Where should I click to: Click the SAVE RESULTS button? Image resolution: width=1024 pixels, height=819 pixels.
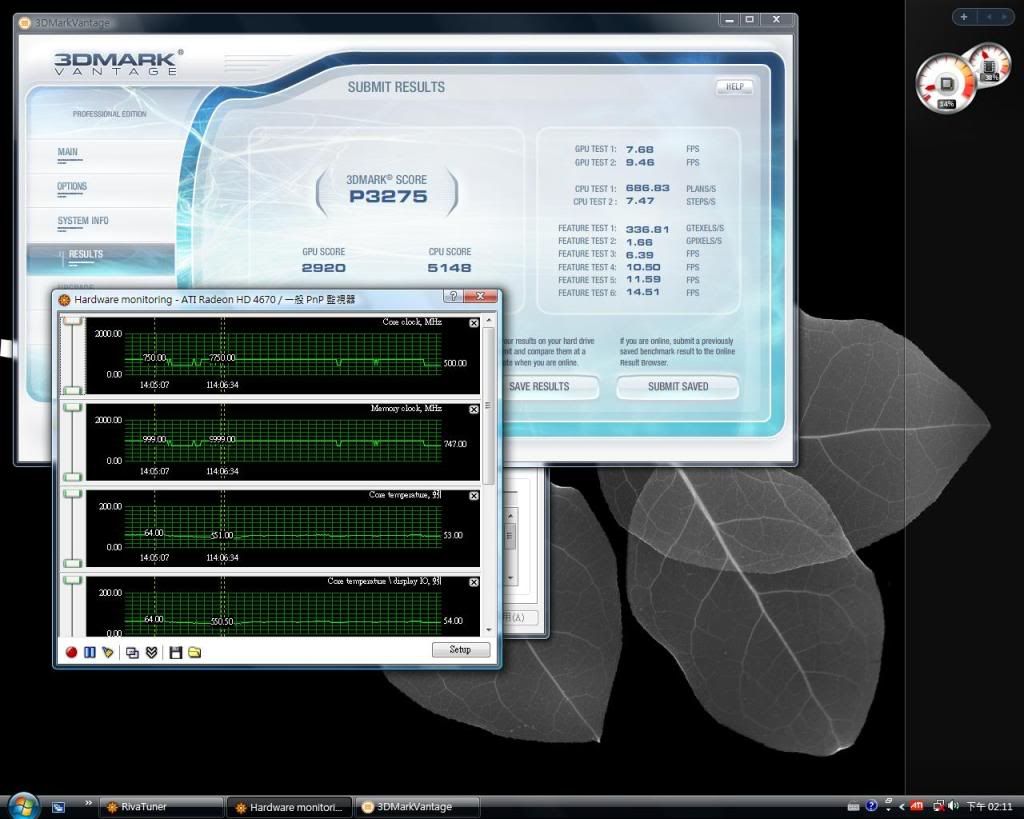tap(539, 387)
